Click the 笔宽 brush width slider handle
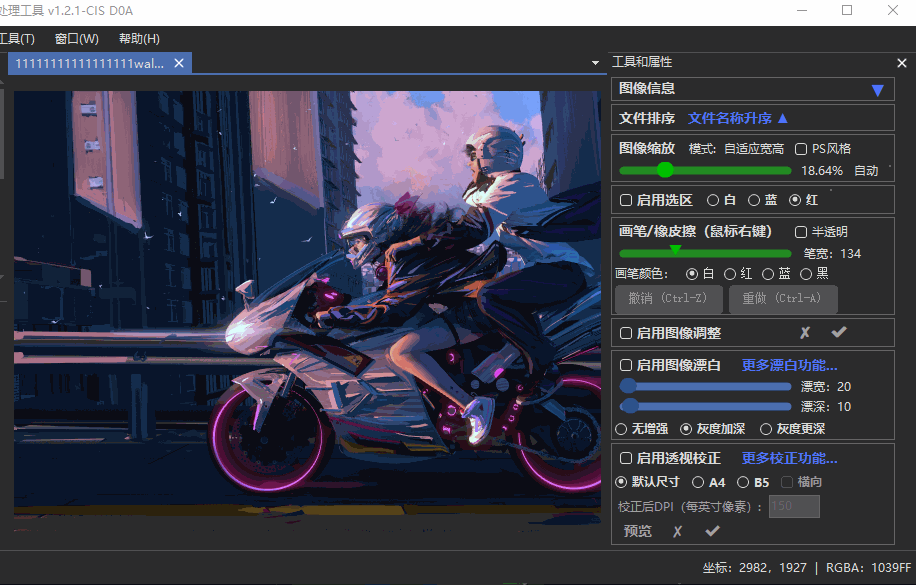This screenshot has height=585, width=916. 675,251
